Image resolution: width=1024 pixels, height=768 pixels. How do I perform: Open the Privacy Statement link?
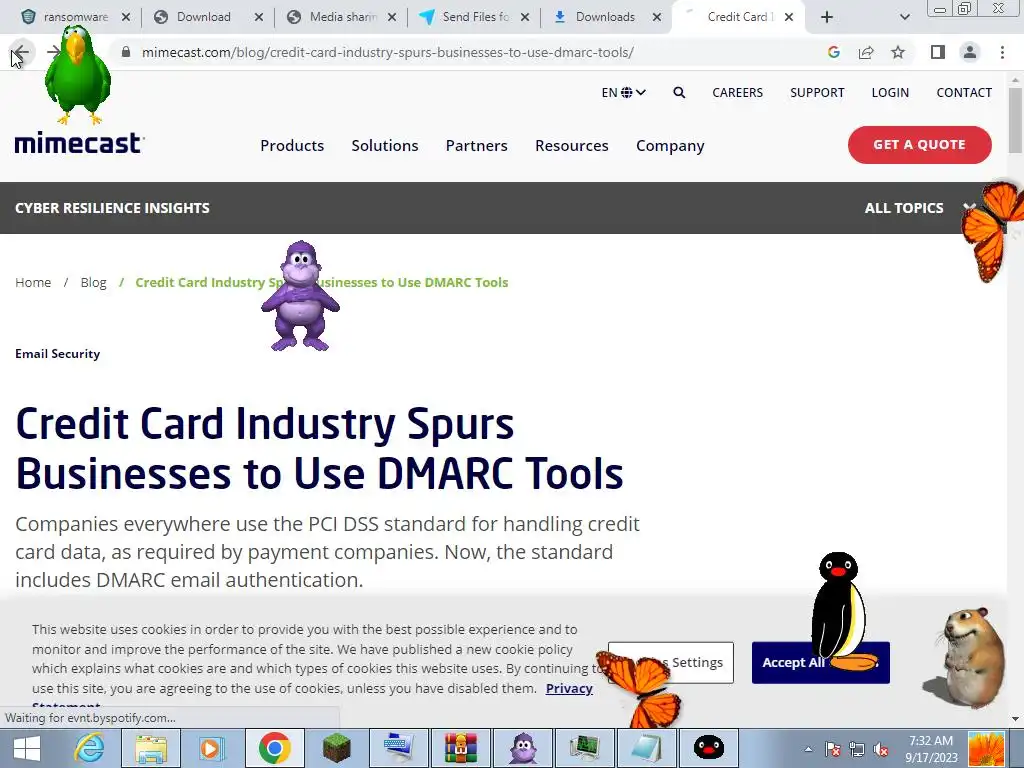click(x=569, y=688)
